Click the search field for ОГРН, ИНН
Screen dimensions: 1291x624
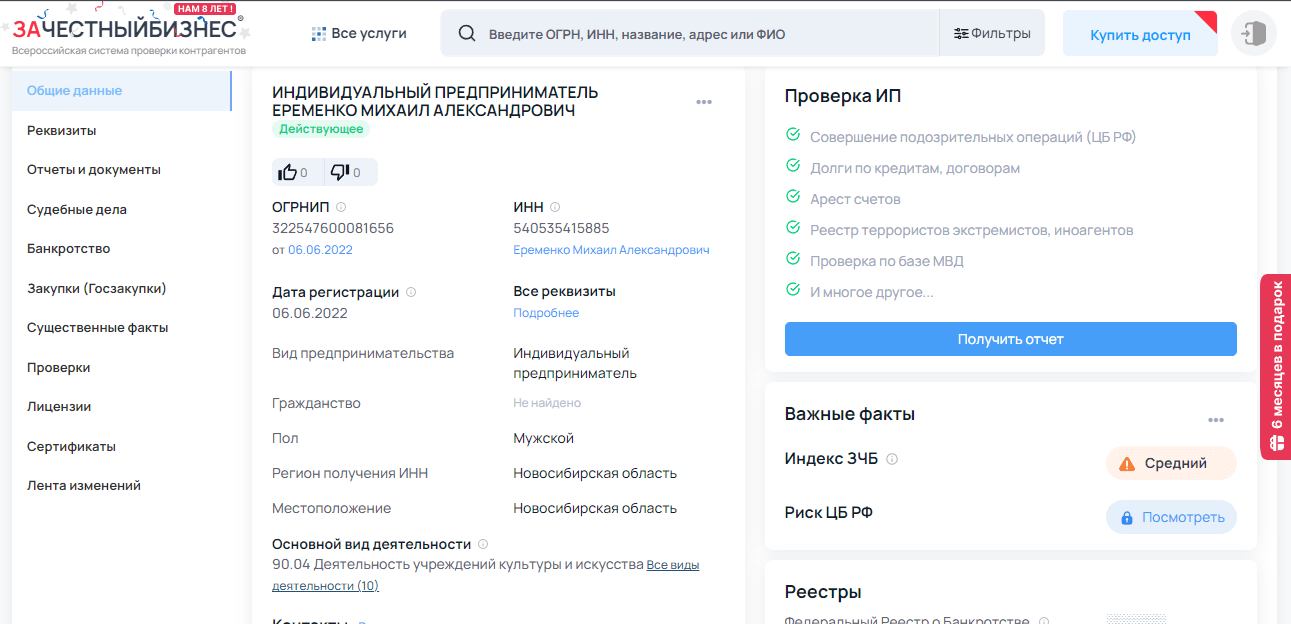(x=700, y=34)
